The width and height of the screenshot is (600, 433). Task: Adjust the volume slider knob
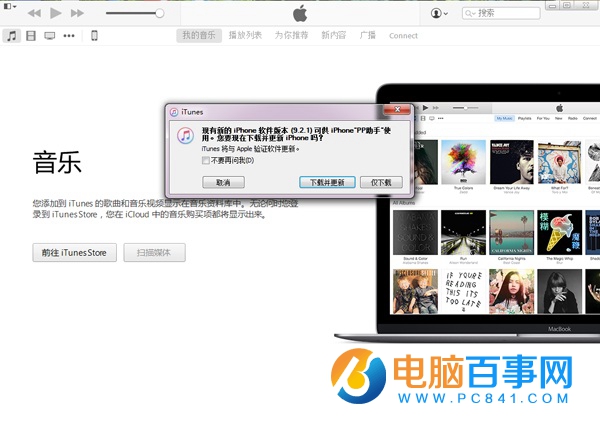[x=160, y=13]
